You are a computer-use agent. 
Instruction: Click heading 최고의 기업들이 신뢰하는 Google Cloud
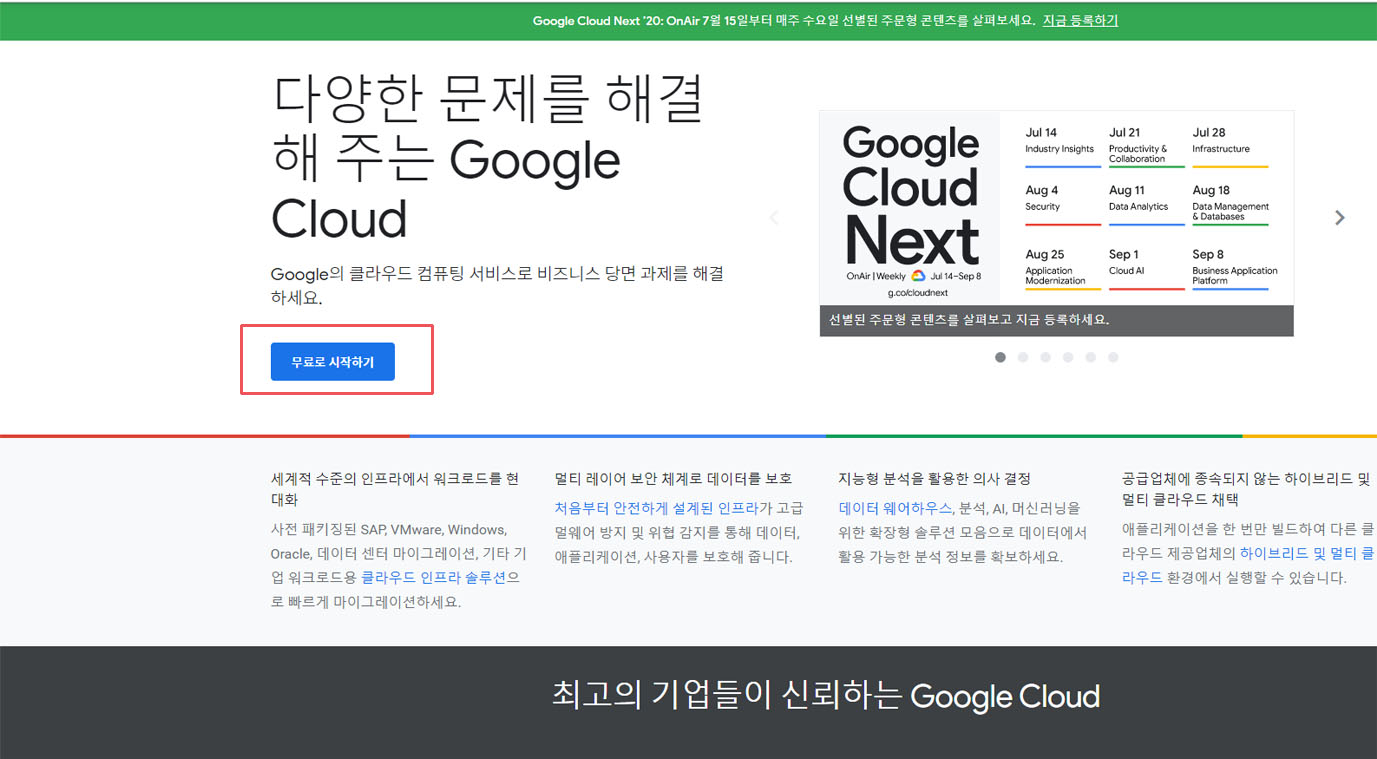pyautogui.click(x=826, y=696)
